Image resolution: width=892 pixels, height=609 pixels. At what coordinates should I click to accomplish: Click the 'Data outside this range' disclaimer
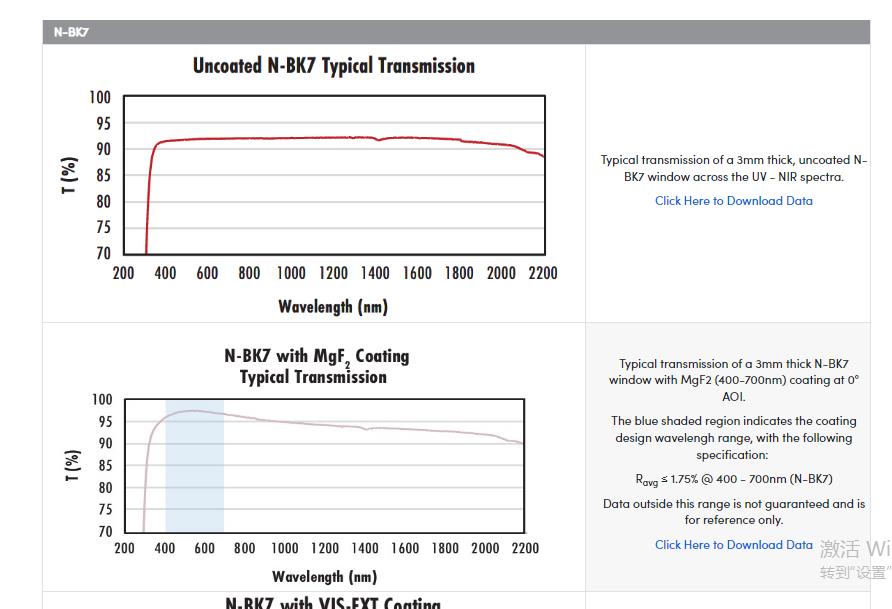(x=733, y=512)
